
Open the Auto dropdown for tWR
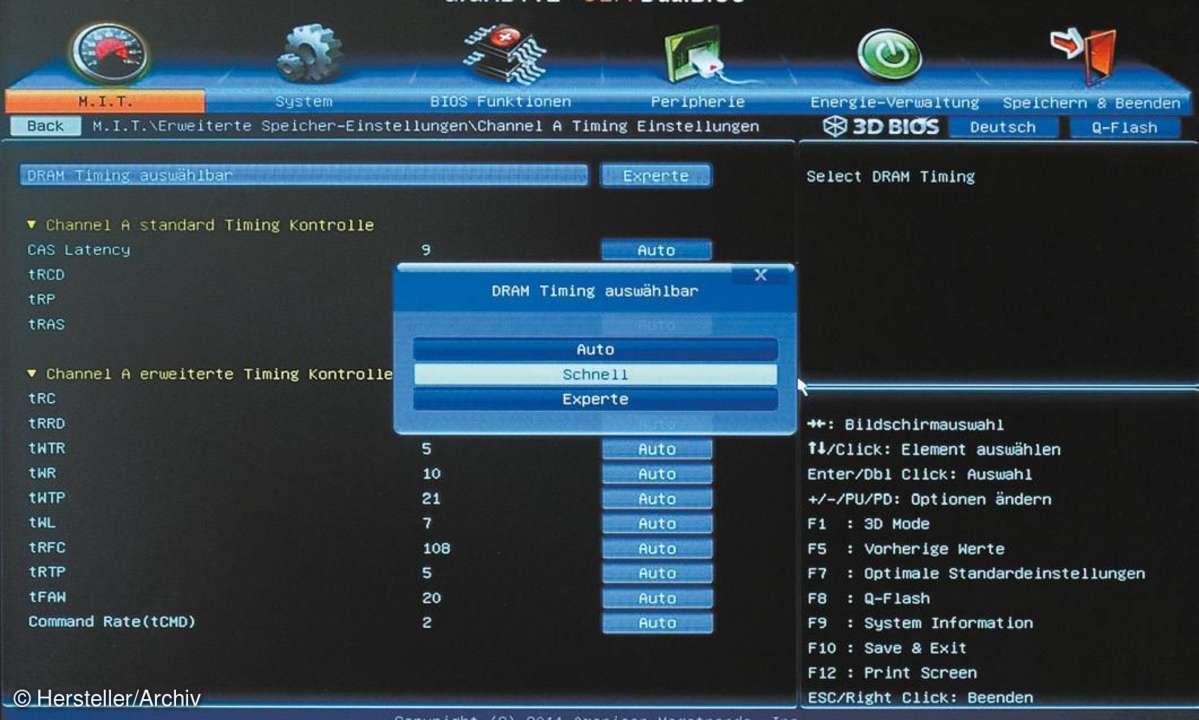pyautogui.click(x=657, y=474)
